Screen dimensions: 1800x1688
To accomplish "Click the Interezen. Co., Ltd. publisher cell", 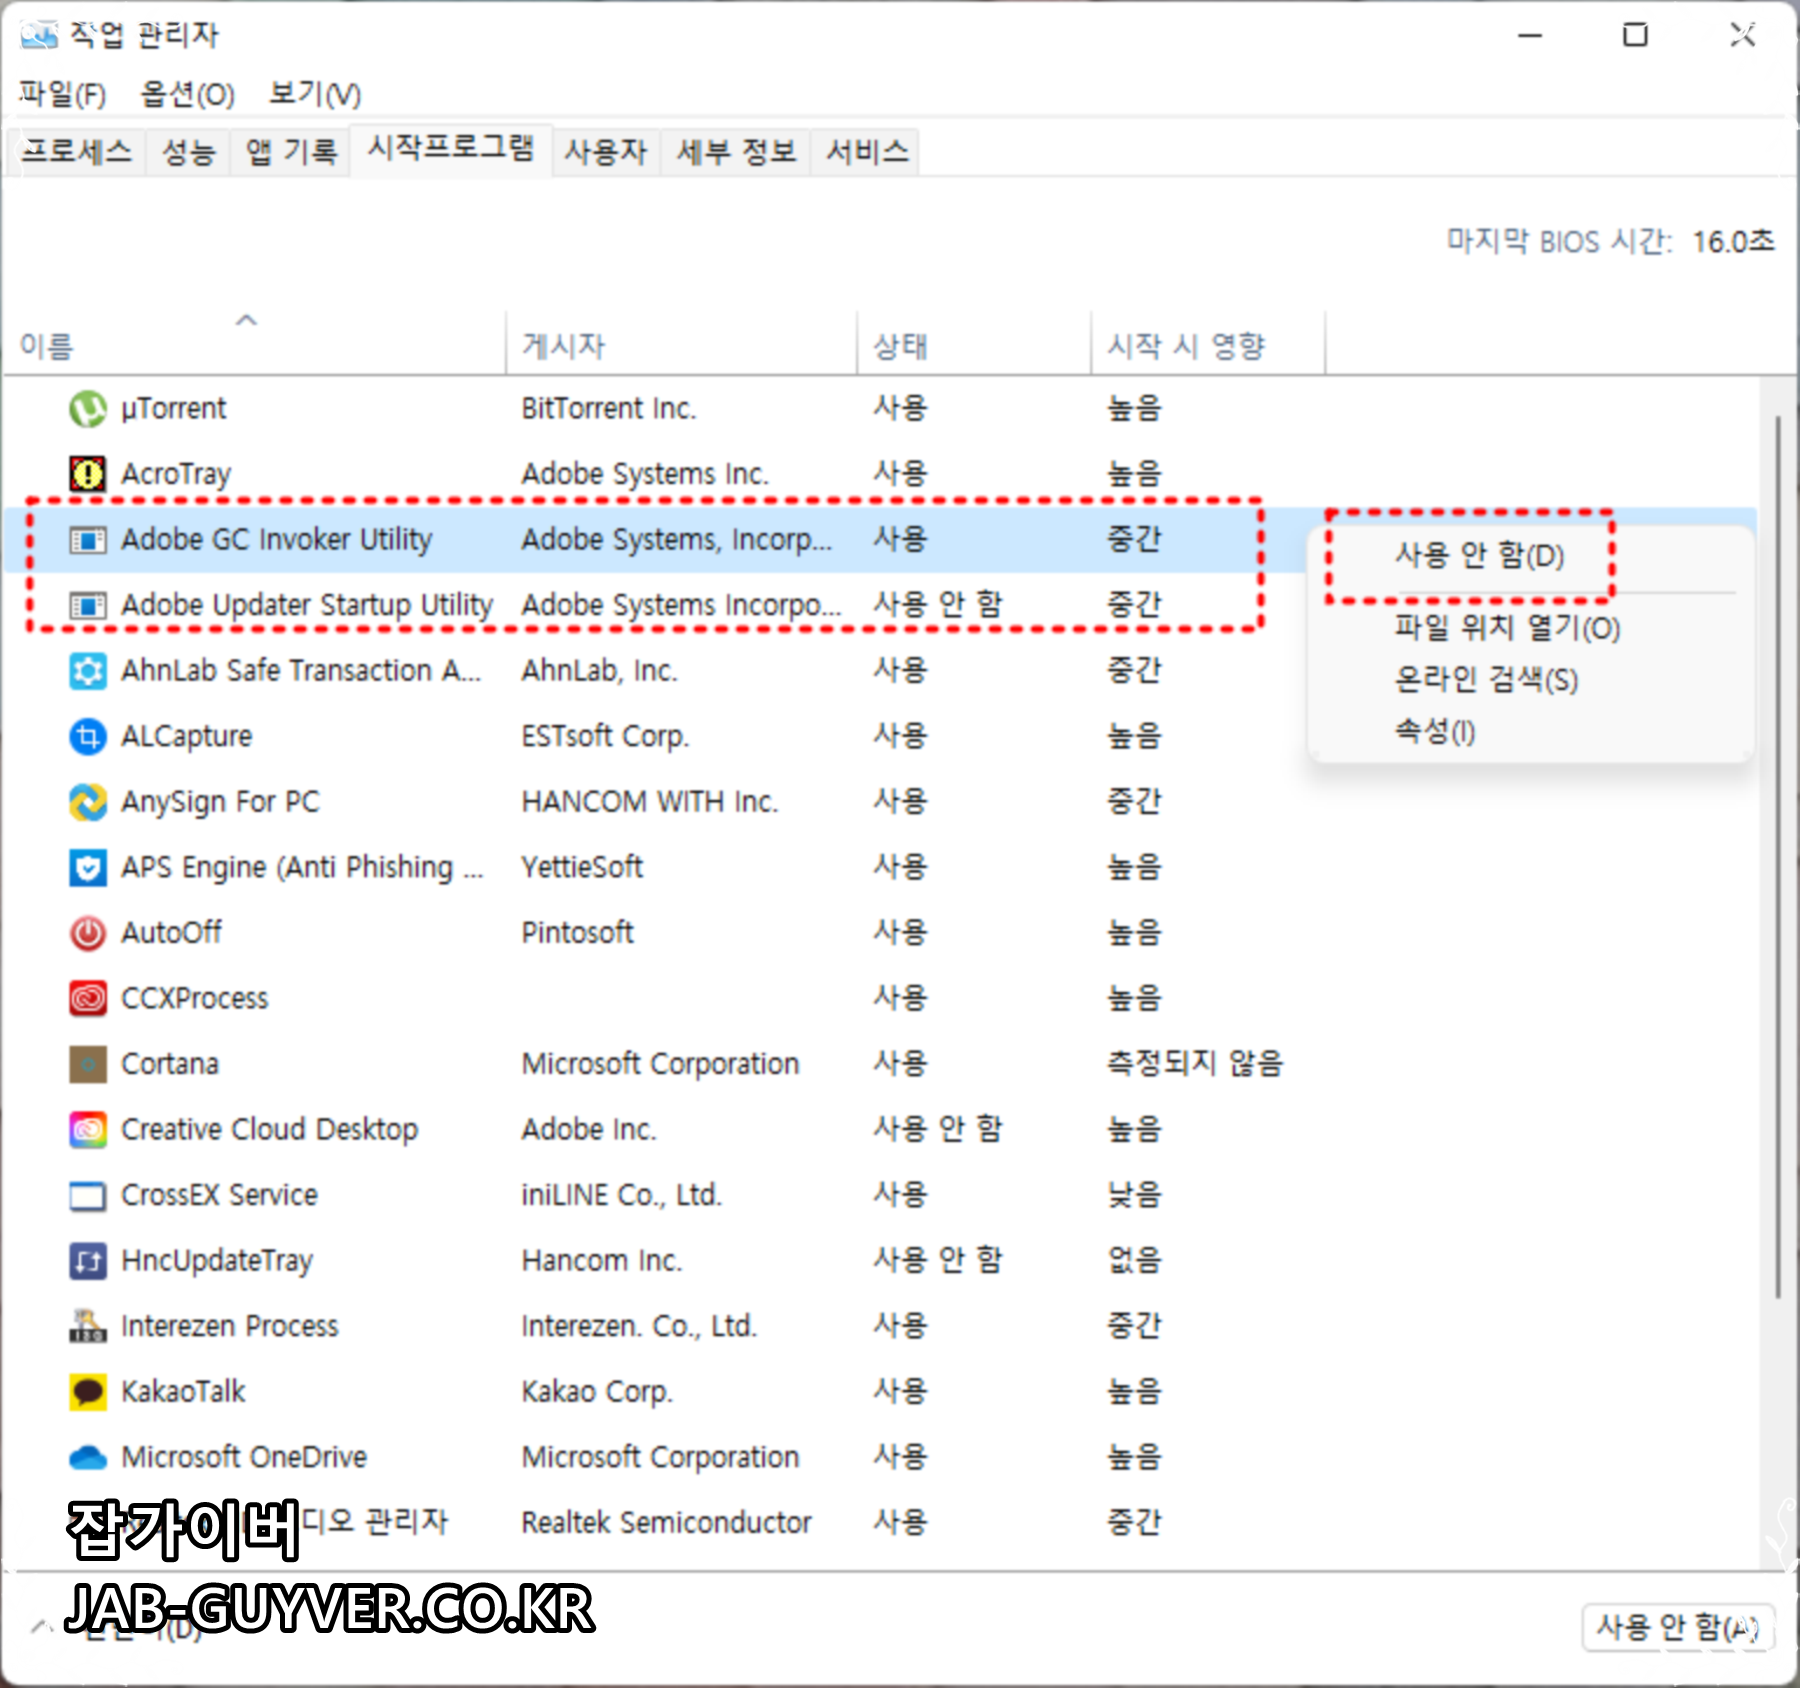I will pos(639,1327).
